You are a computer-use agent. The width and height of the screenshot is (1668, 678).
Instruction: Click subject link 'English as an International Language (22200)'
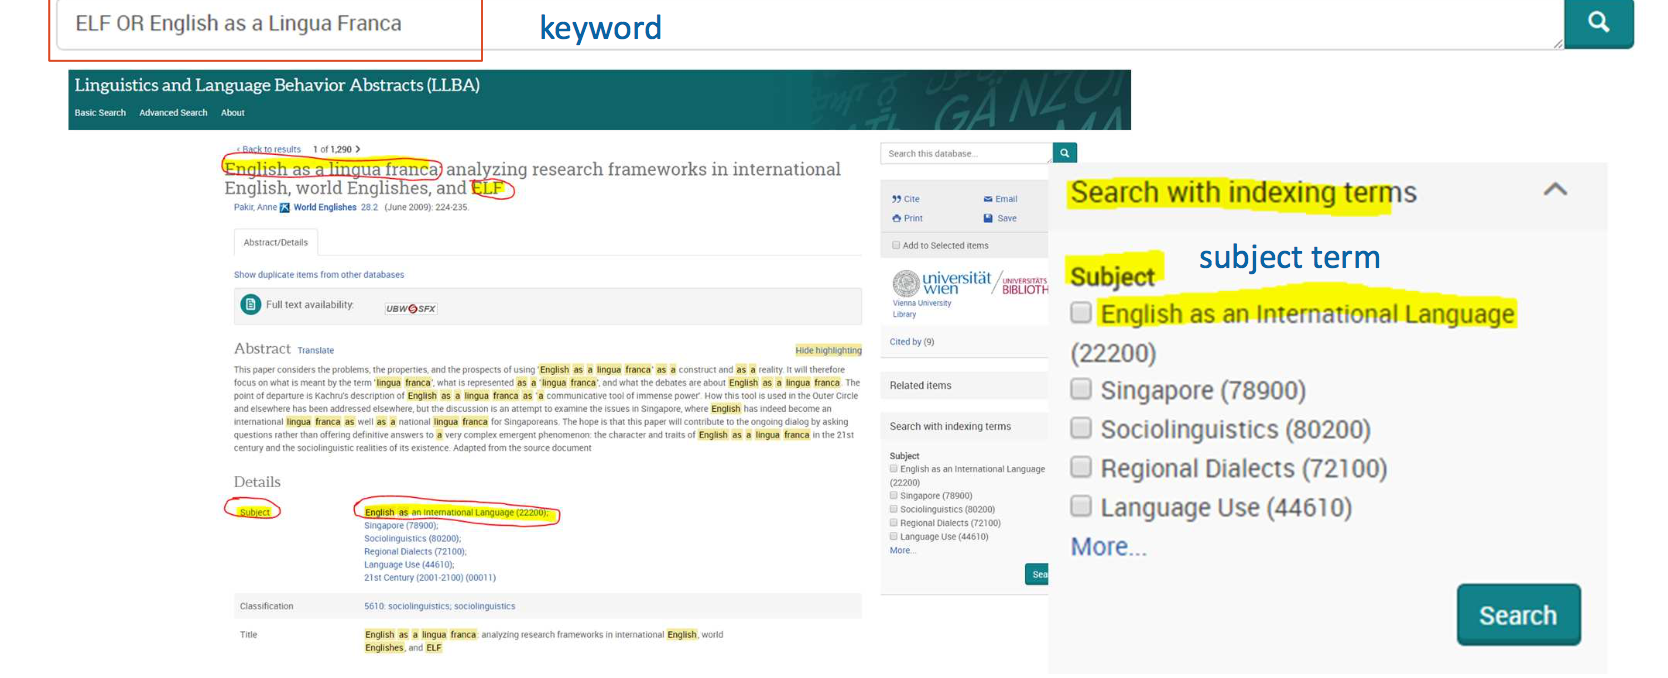coord(456,512)
